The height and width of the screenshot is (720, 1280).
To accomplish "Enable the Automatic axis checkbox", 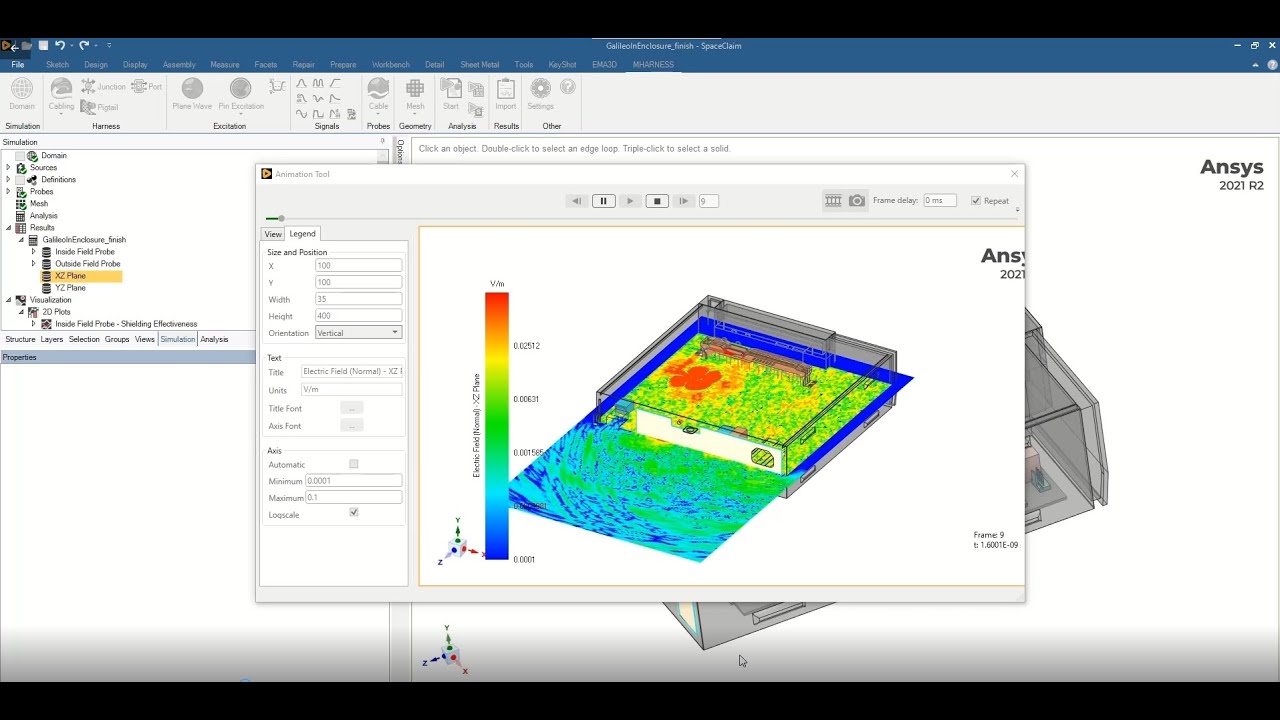I will [x=354, y=464].
